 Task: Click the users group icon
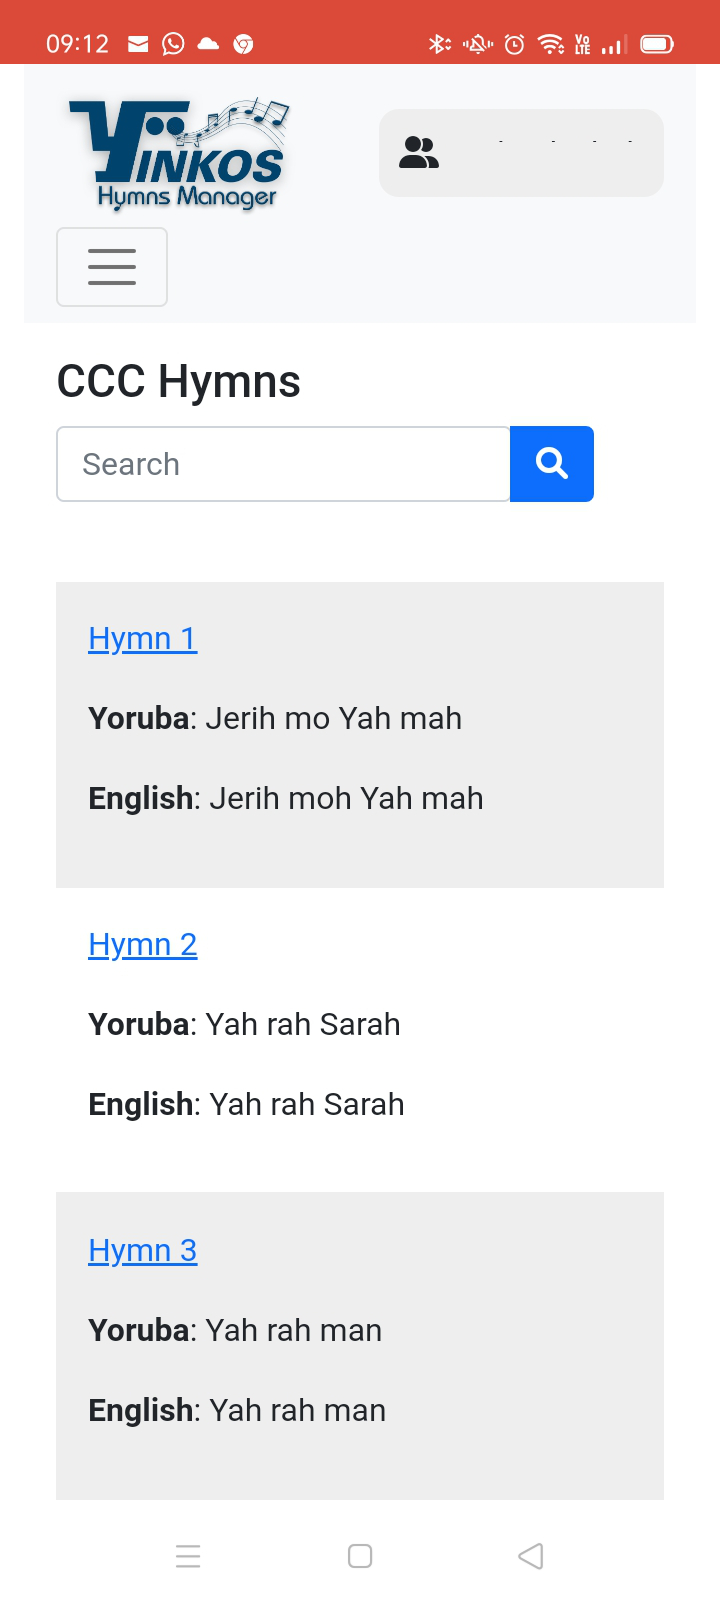pos(419,153)
